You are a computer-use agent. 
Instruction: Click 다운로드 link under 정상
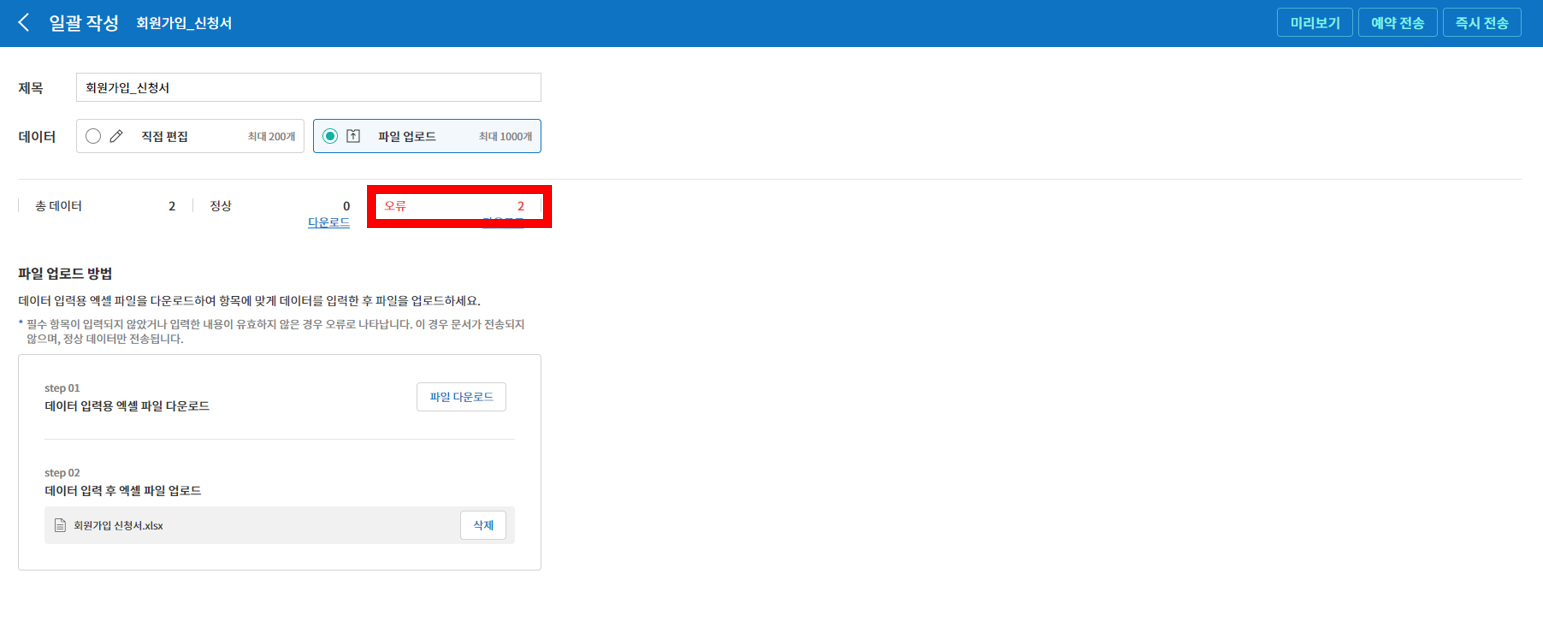pyautogui.click(x=329, y=223)
